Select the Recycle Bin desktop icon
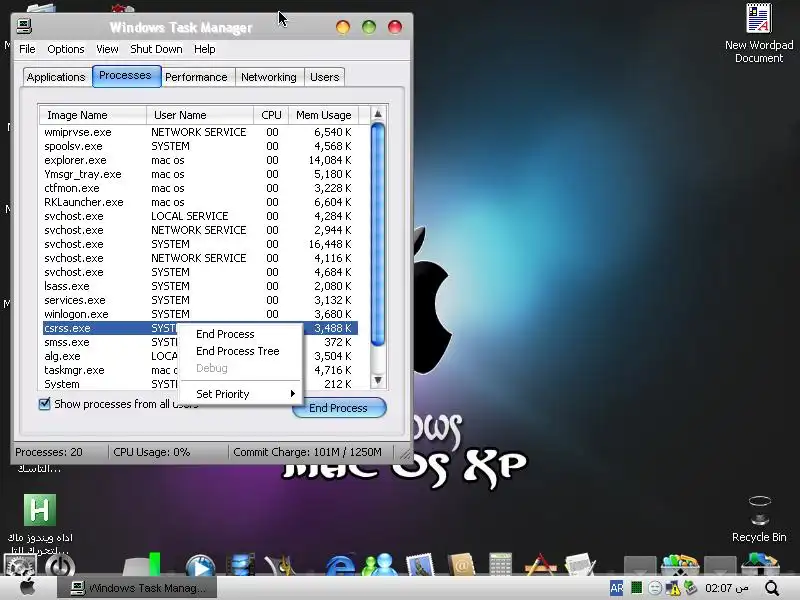The image size is (800, 600). click(759, 519)
